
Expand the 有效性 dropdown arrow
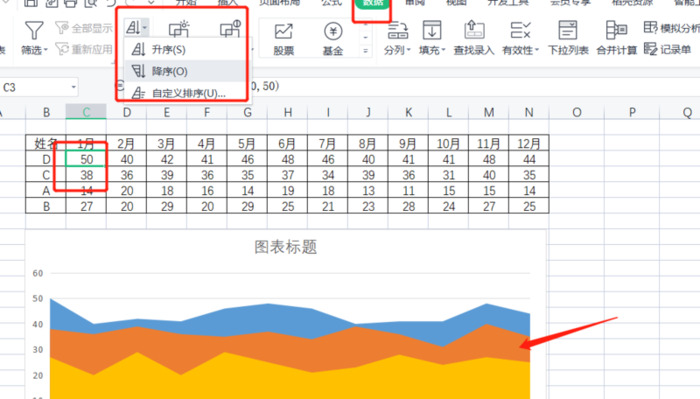tap(537, 50)
